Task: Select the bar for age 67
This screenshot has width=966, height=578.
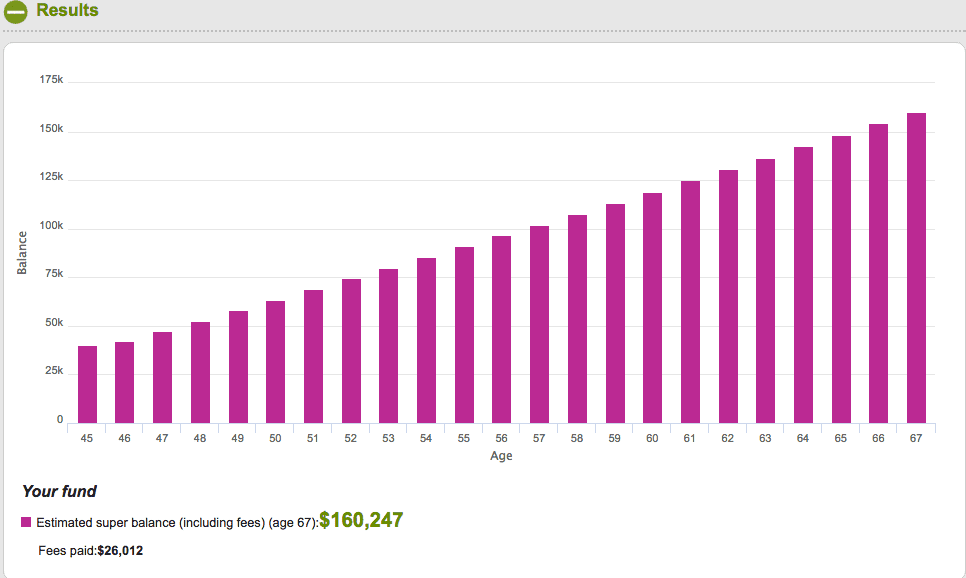Action: coord(916,268)
